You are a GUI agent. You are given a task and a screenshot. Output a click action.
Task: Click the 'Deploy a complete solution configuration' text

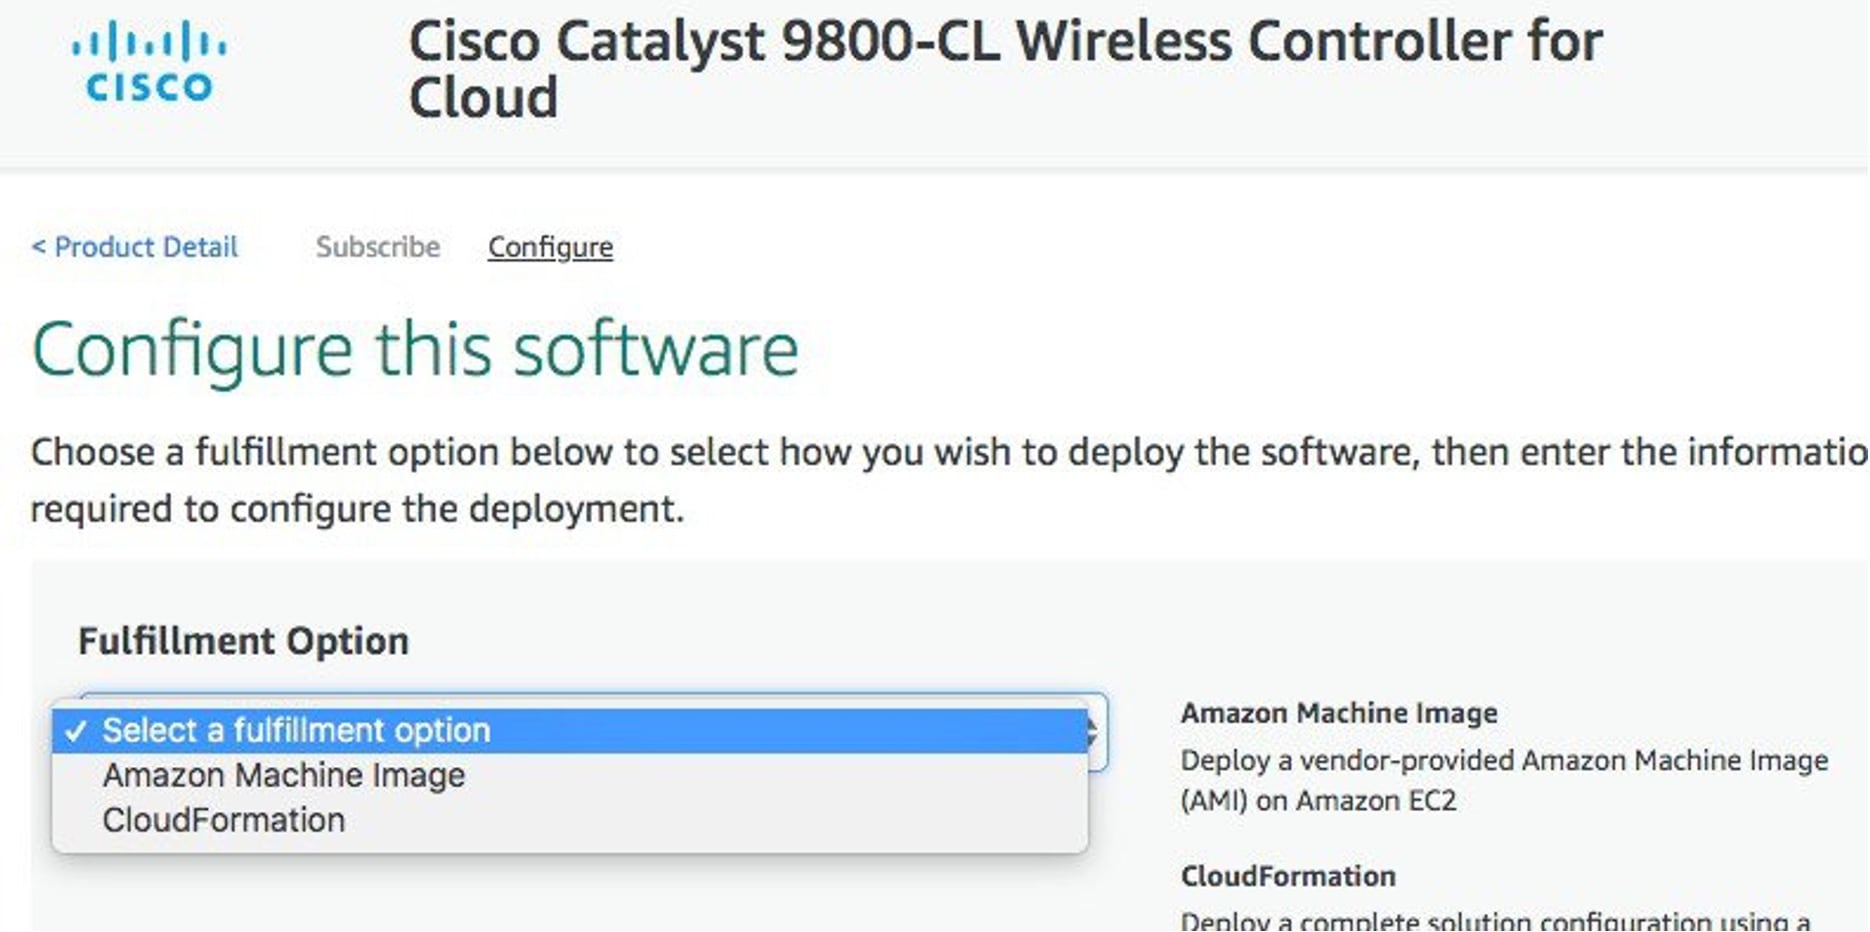coord(1494,920)
